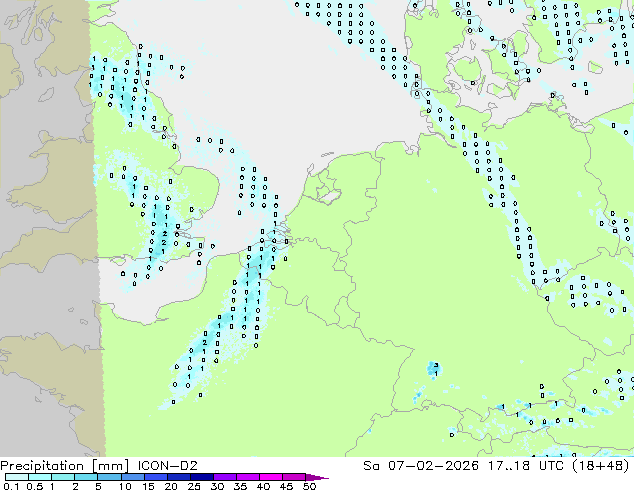
Task: Click the "Precipitation [mm]" title text
Action: [65, 466]
